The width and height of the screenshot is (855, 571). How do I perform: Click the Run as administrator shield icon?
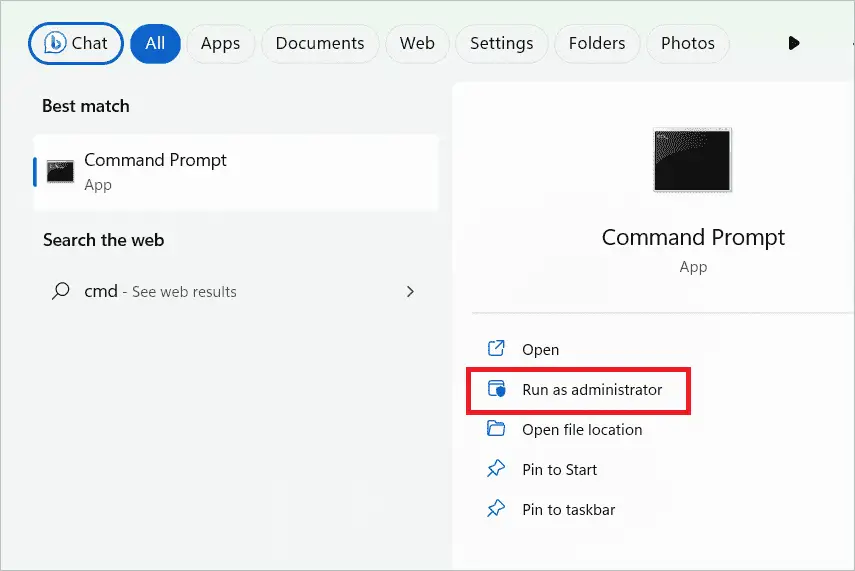click(x=496, y=389)
